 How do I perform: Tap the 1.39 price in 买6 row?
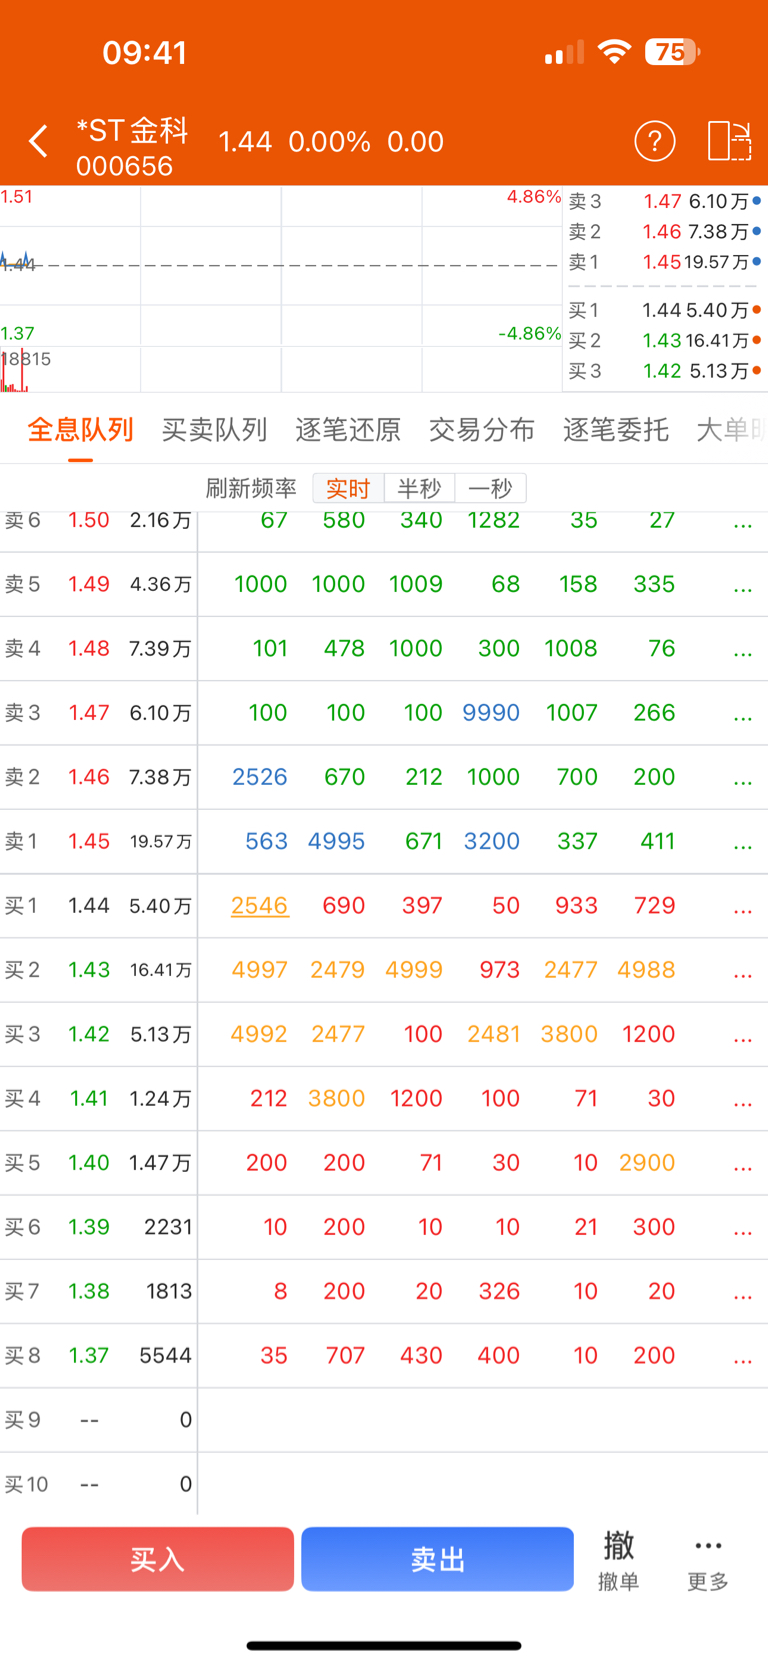[x=89, y=1226]
